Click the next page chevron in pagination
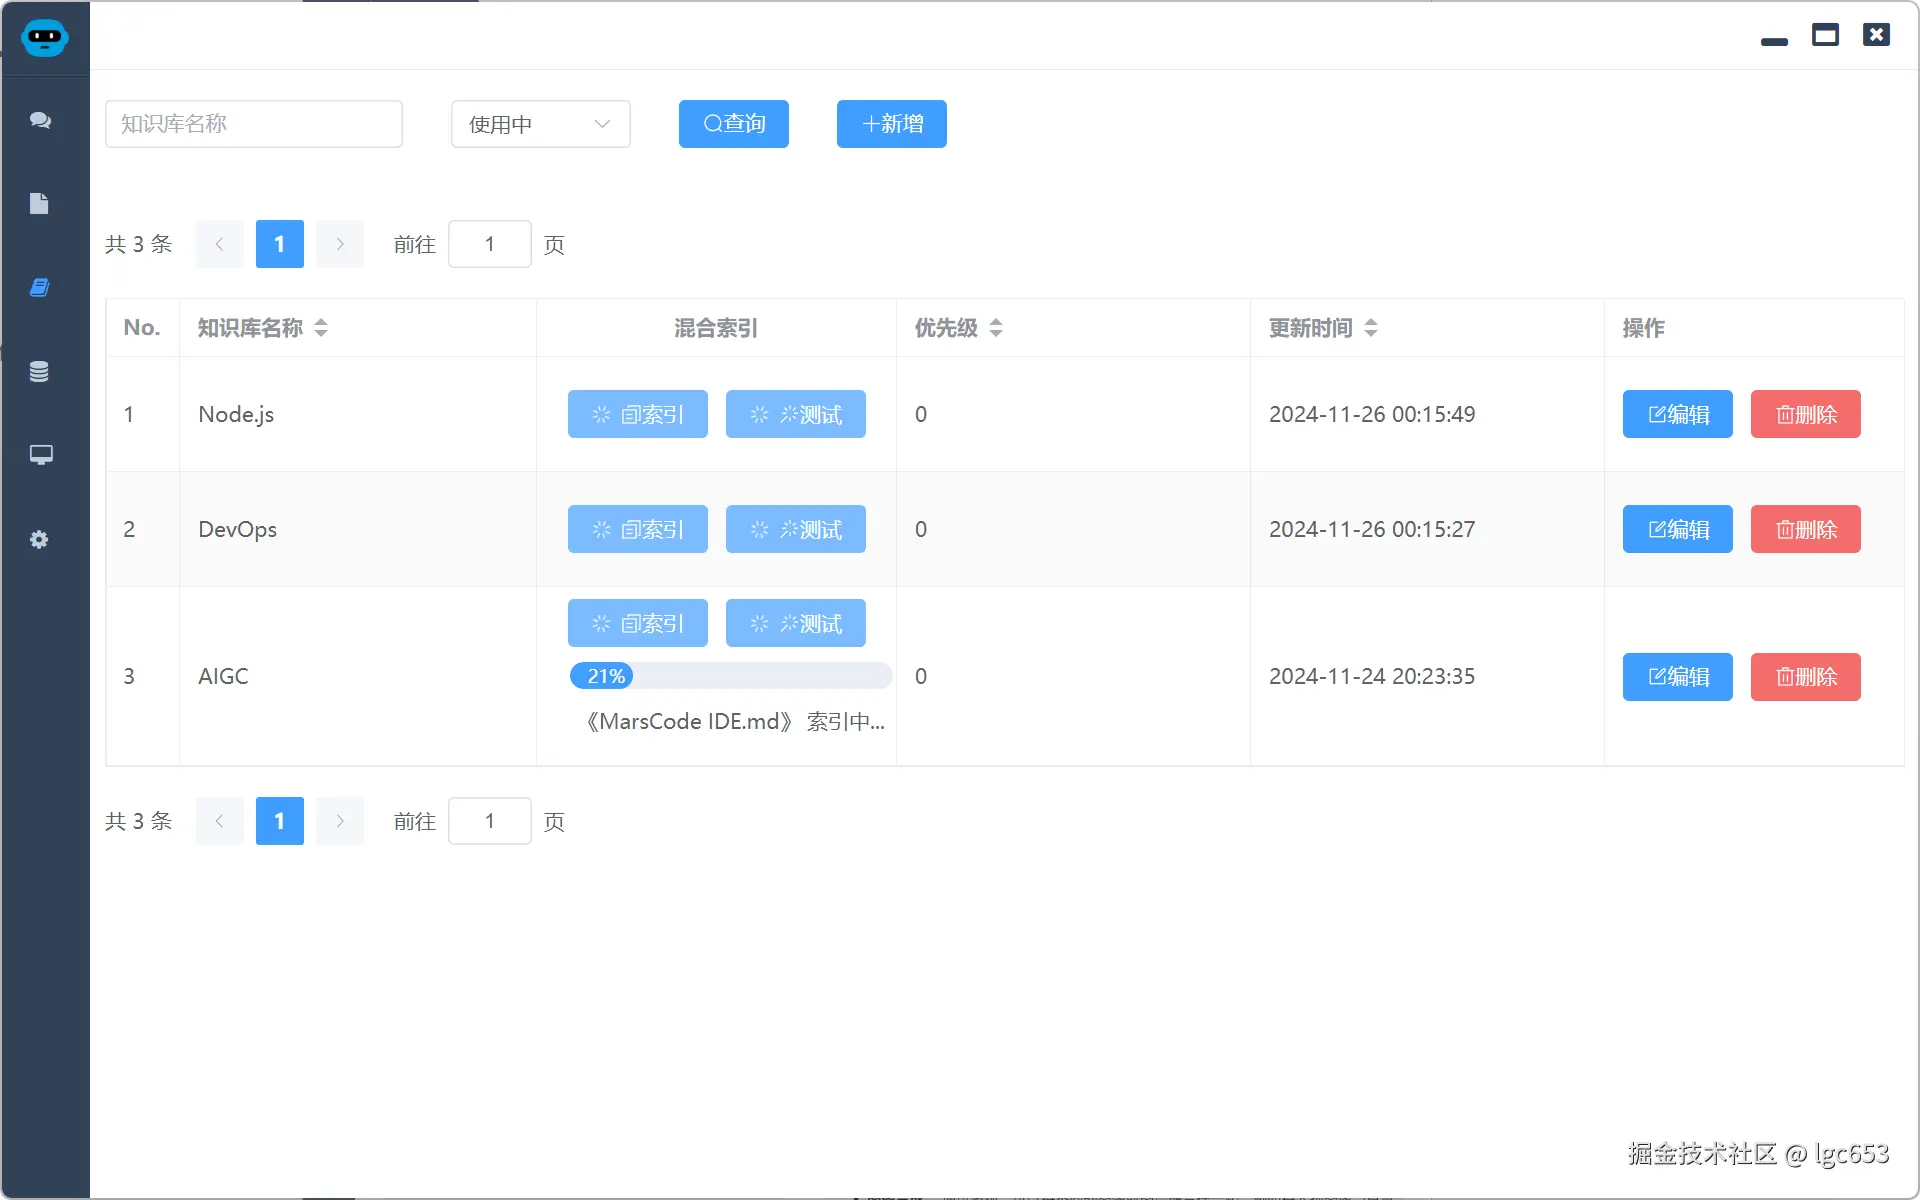This screenshot has width=1920, height=1200. pos(340,243)
